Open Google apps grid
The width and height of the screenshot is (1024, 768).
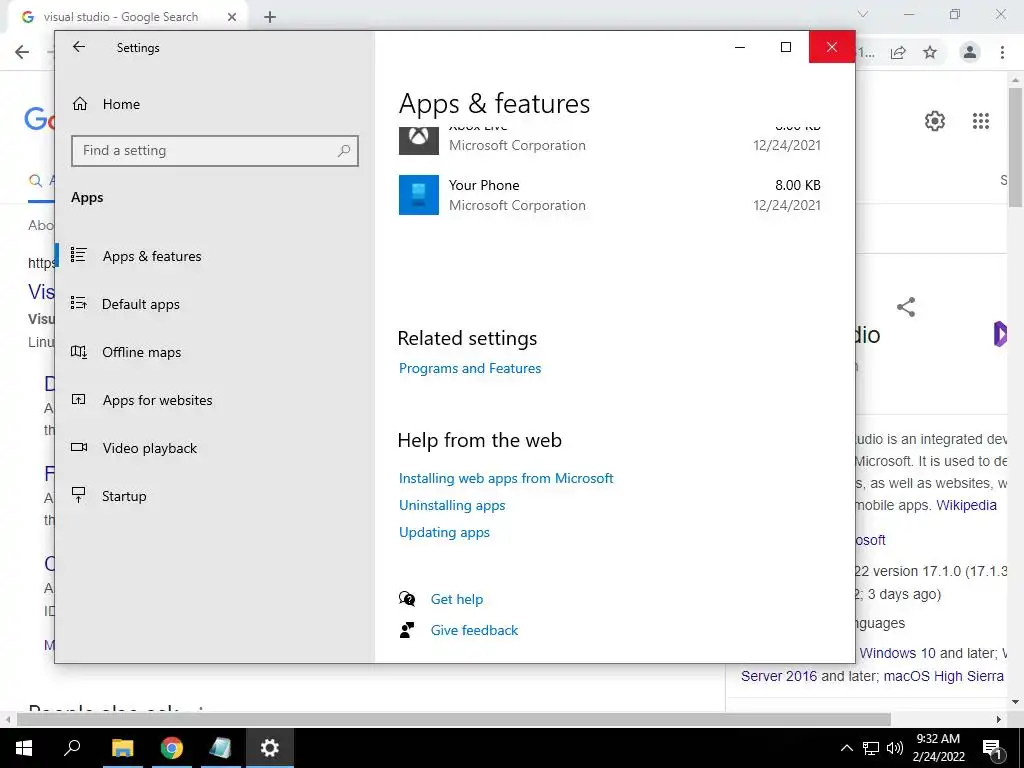tap(980, 121)
